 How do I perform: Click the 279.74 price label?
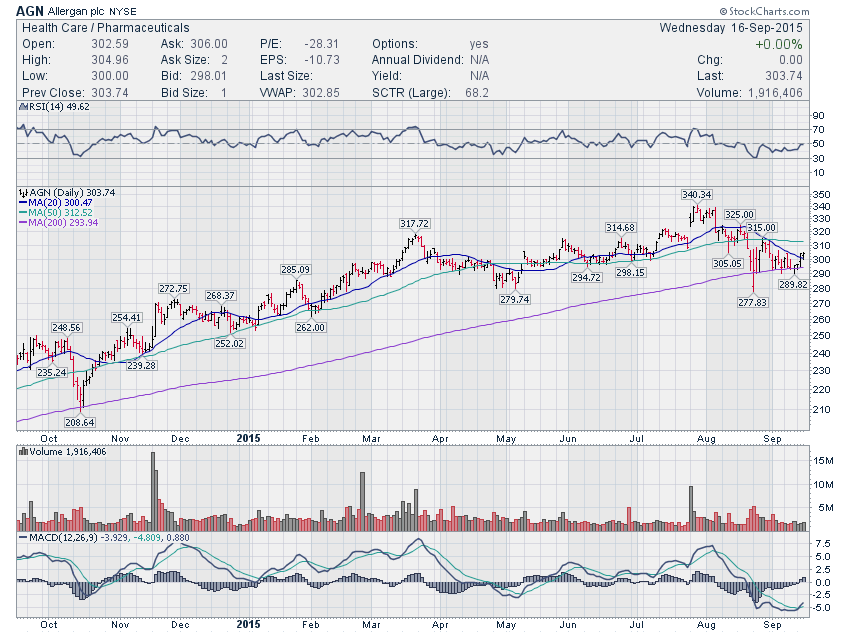[x=514, y=299]
